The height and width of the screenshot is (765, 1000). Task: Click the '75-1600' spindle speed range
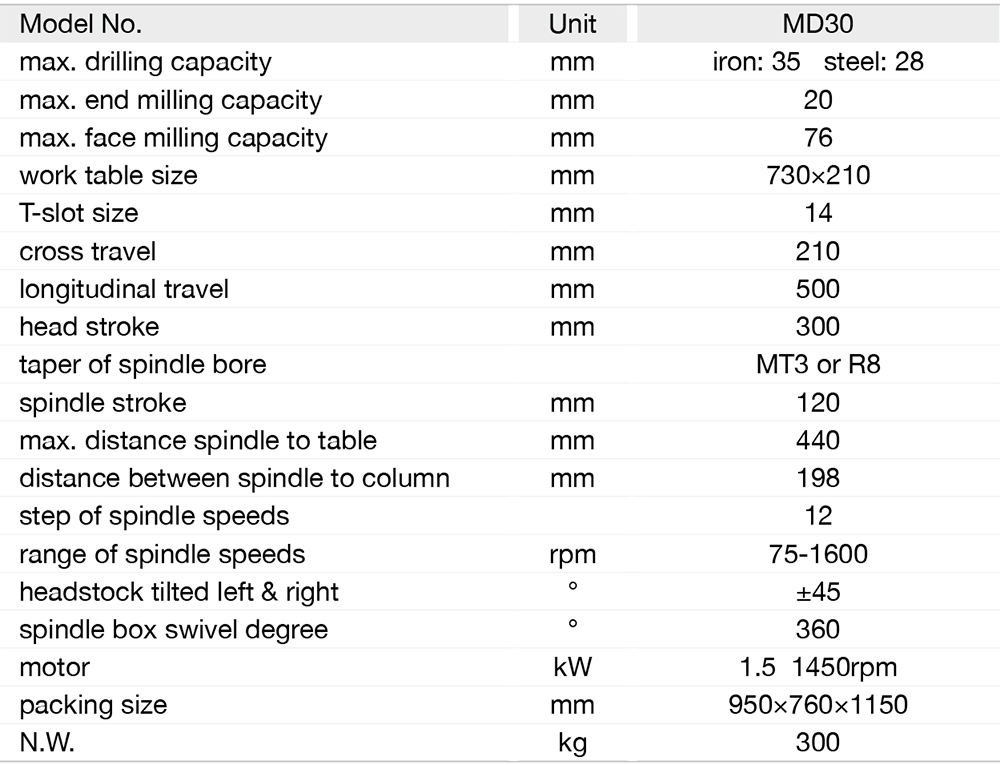(817, 554)
